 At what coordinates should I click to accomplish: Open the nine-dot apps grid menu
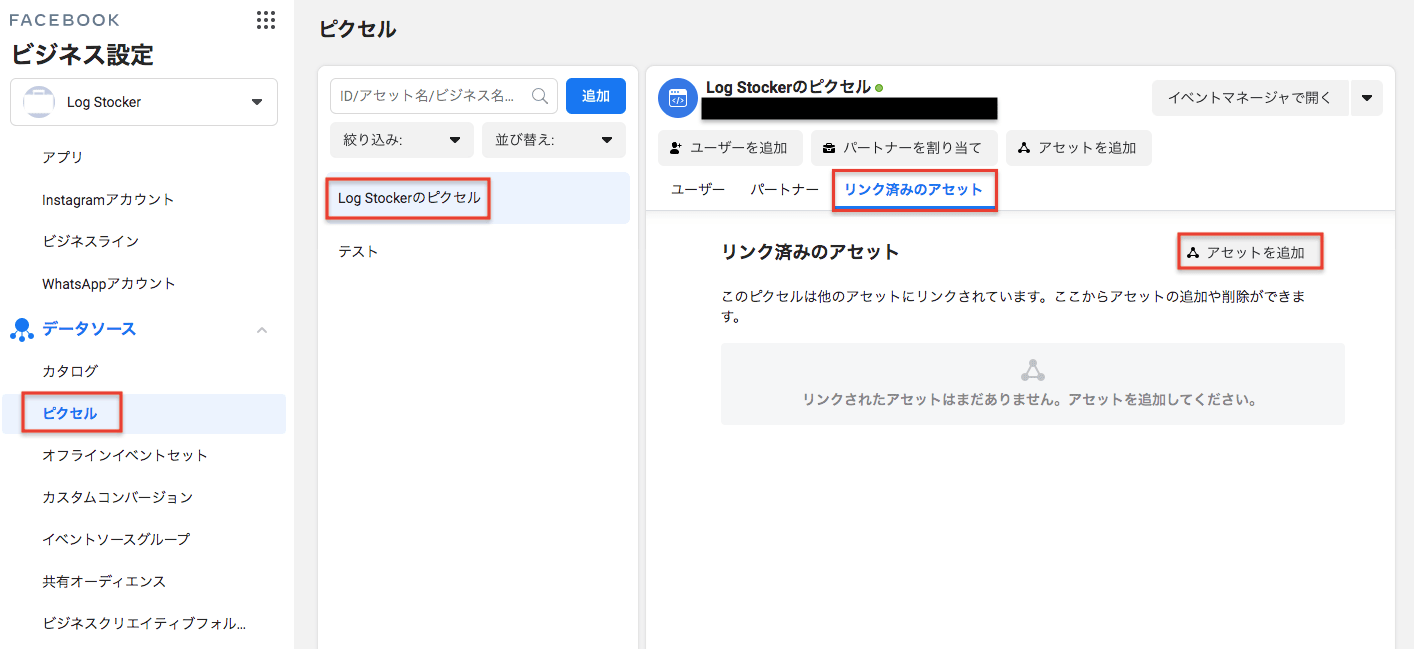266,20
